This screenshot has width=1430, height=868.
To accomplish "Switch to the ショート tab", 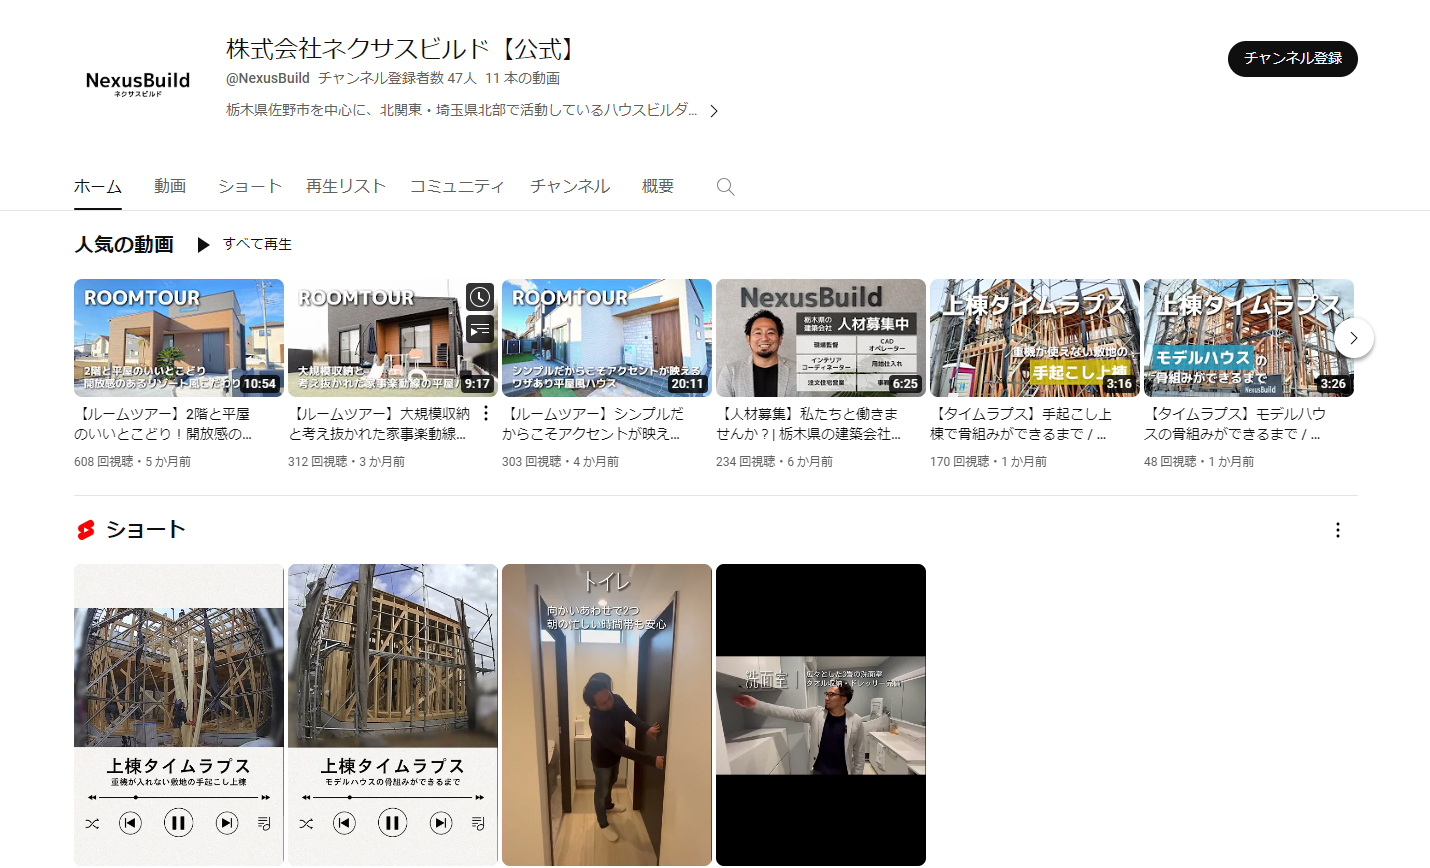I will (250, 187).
